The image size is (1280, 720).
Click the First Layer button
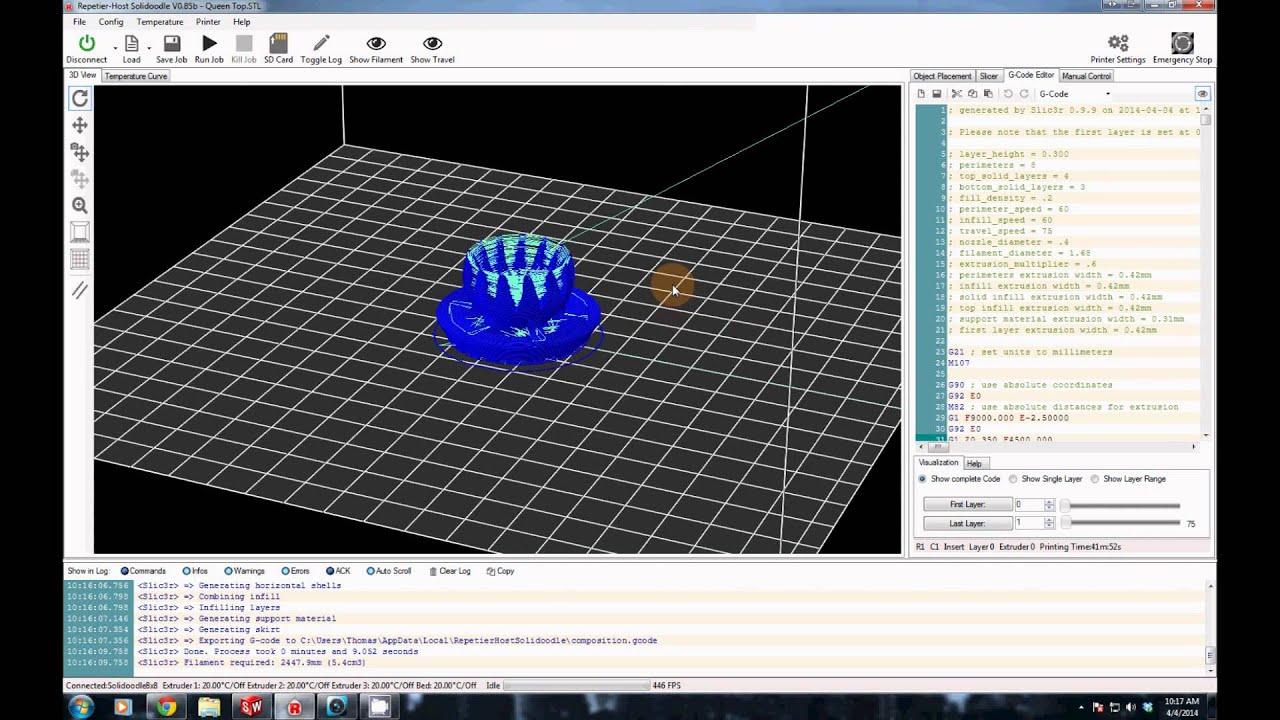click(967, 505)
